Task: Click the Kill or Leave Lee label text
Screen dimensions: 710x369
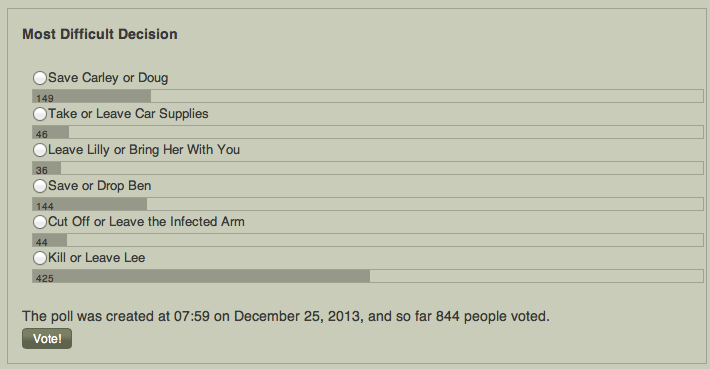Action: pos(96,258)
